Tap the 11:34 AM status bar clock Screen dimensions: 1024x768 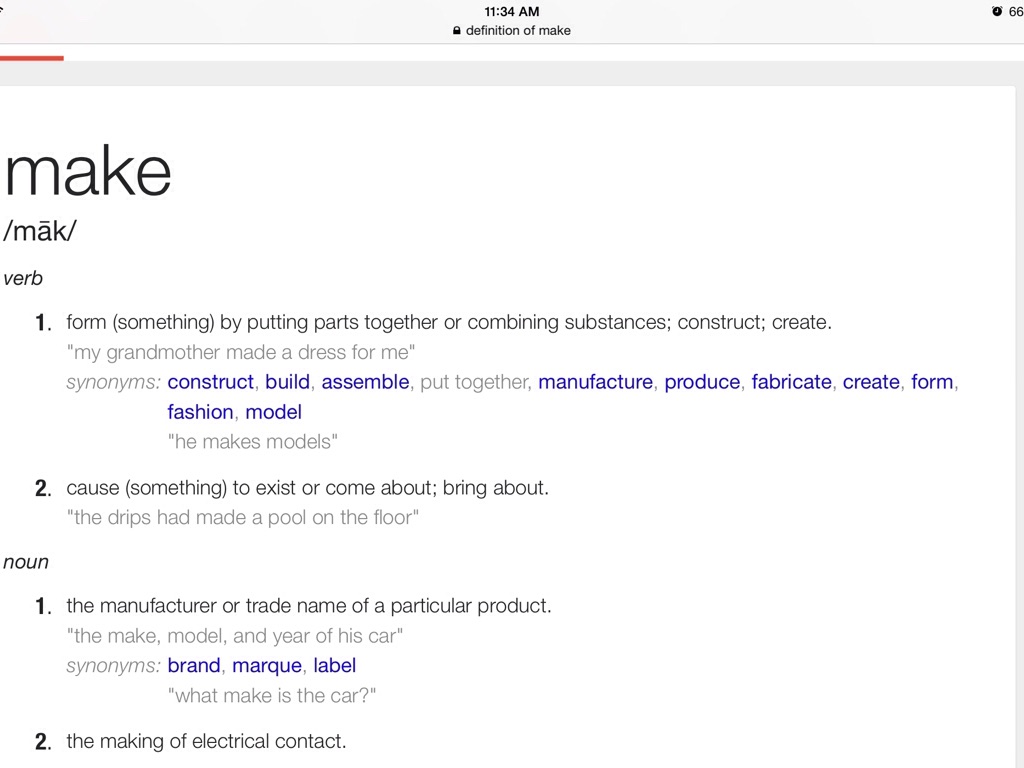click(x=512, y=11)
